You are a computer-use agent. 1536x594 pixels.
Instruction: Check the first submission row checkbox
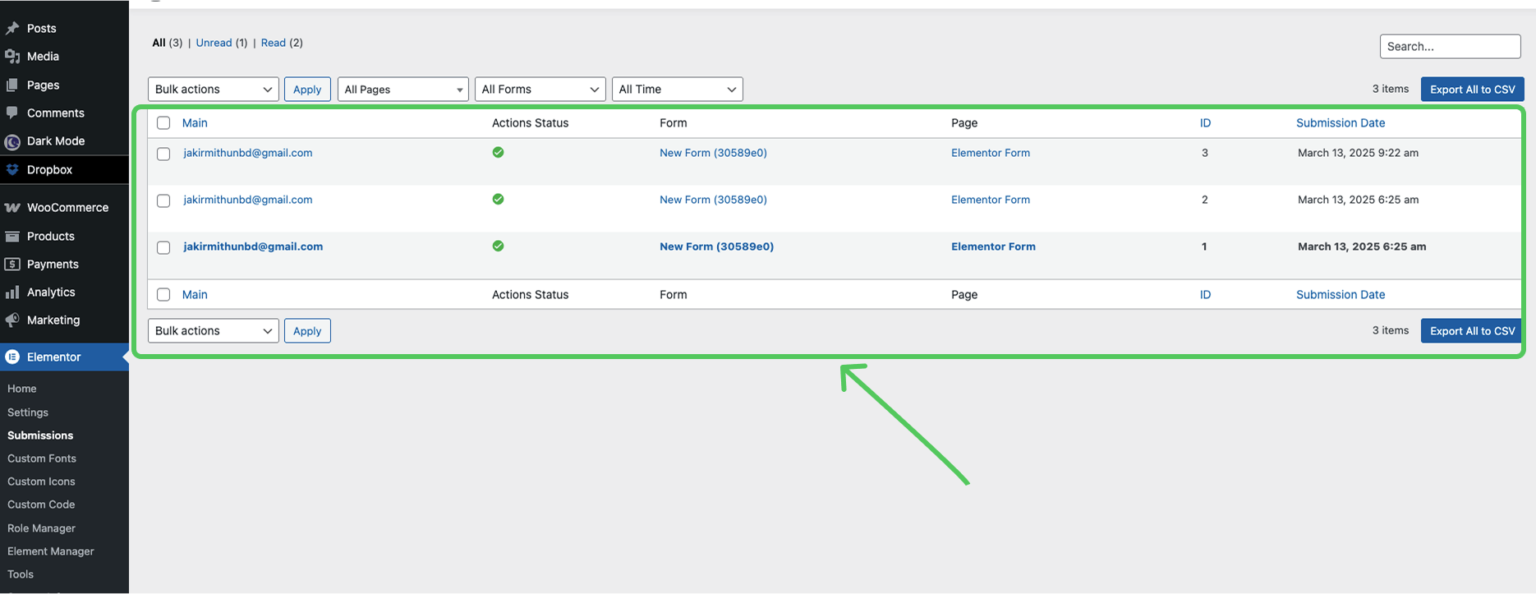(163, 152)
